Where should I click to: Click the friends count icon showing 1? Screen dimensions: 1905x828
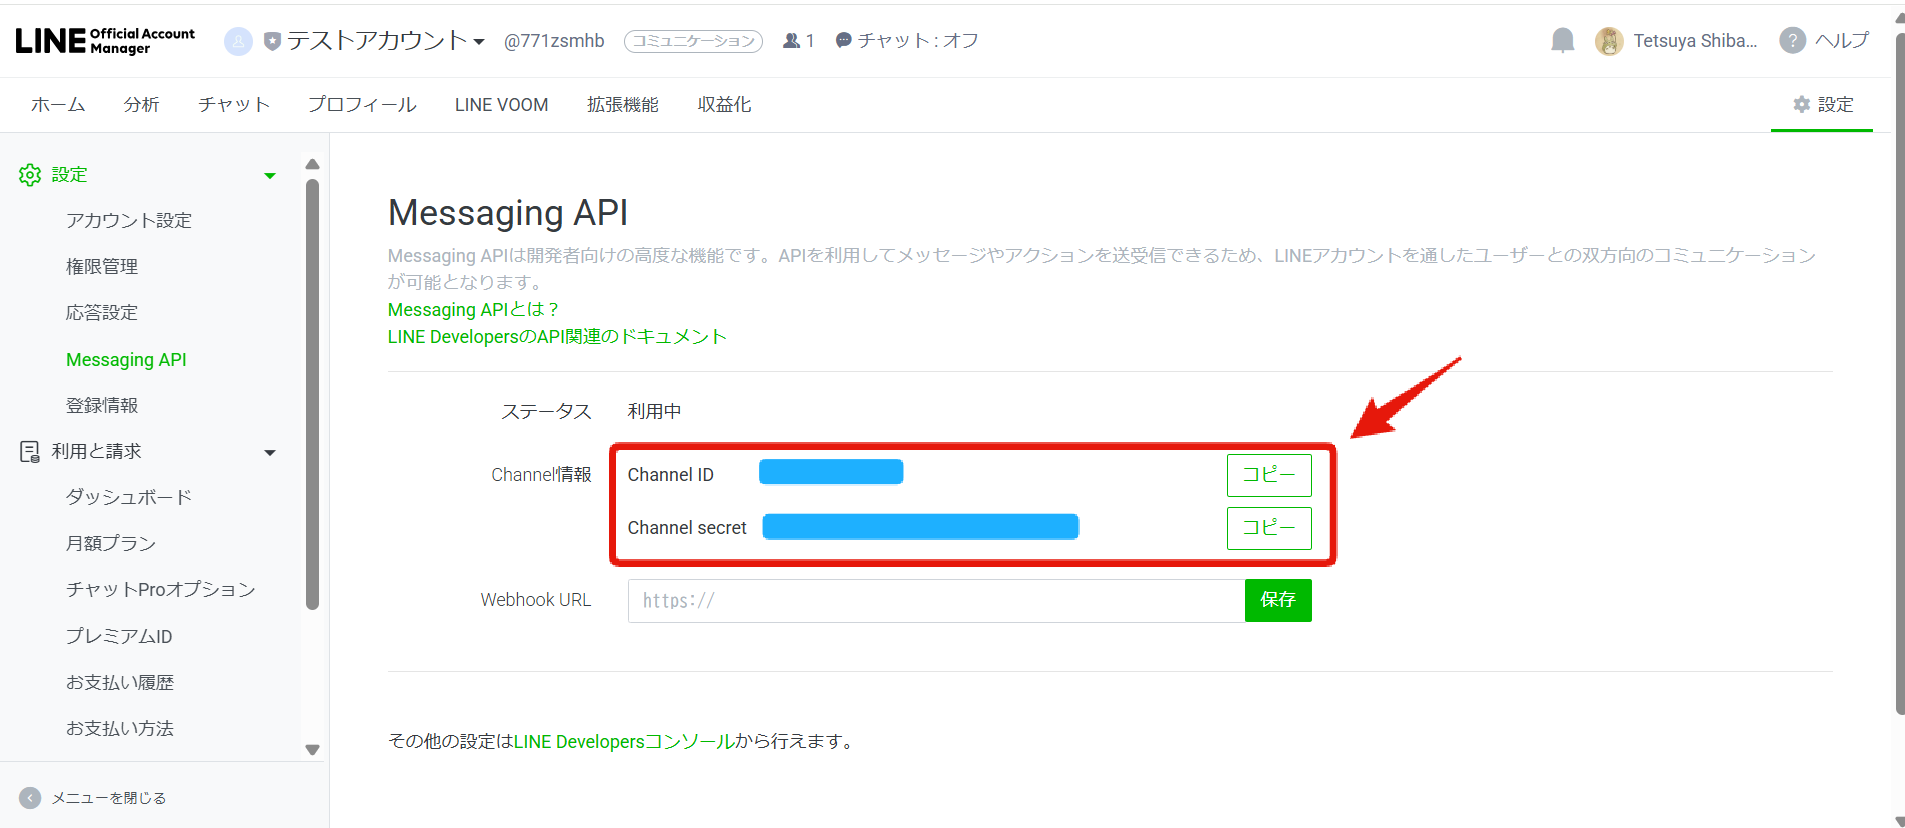[x=792, y=41]
